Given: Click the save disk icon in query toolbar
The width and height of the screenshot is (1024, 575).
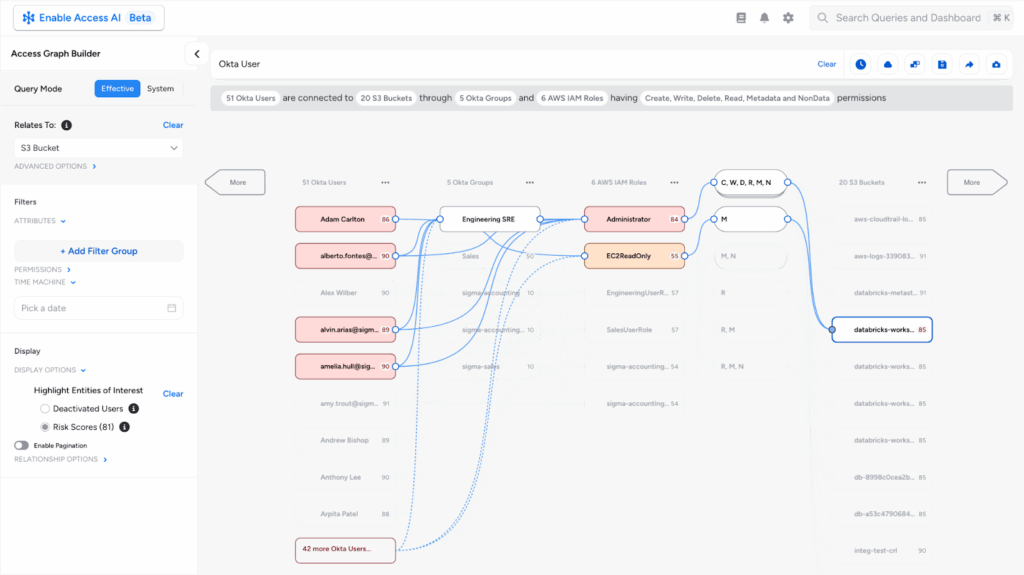Looking at the screenshot, I should [x=941, y=64].
